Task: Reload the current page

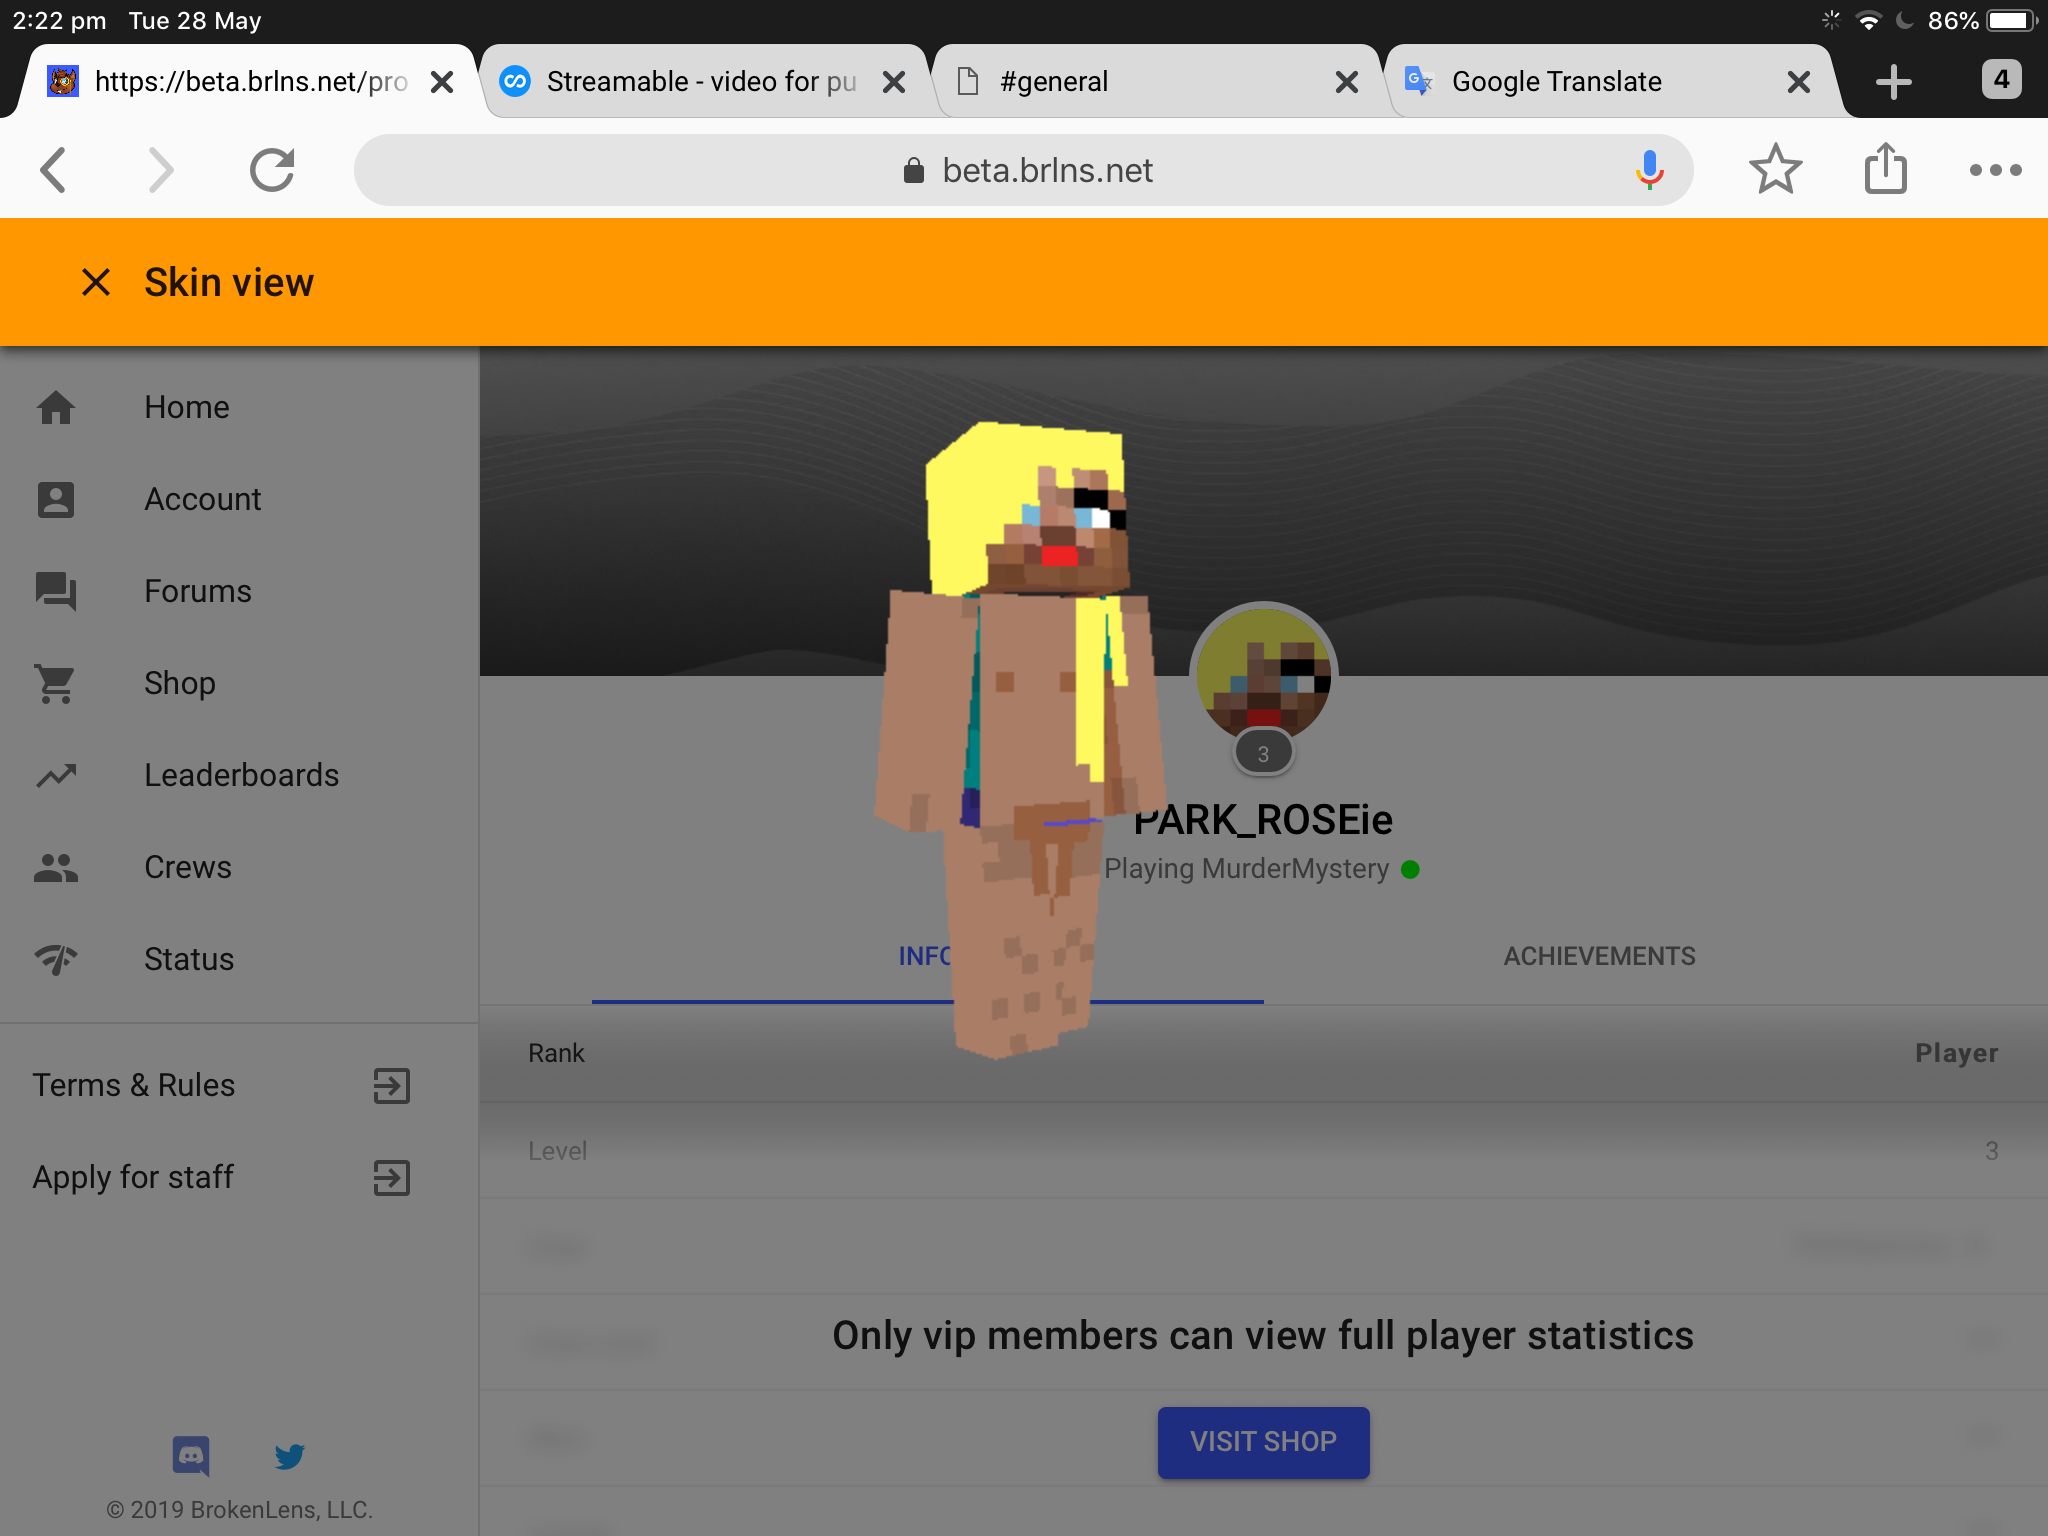Action: tap(272, 170)
